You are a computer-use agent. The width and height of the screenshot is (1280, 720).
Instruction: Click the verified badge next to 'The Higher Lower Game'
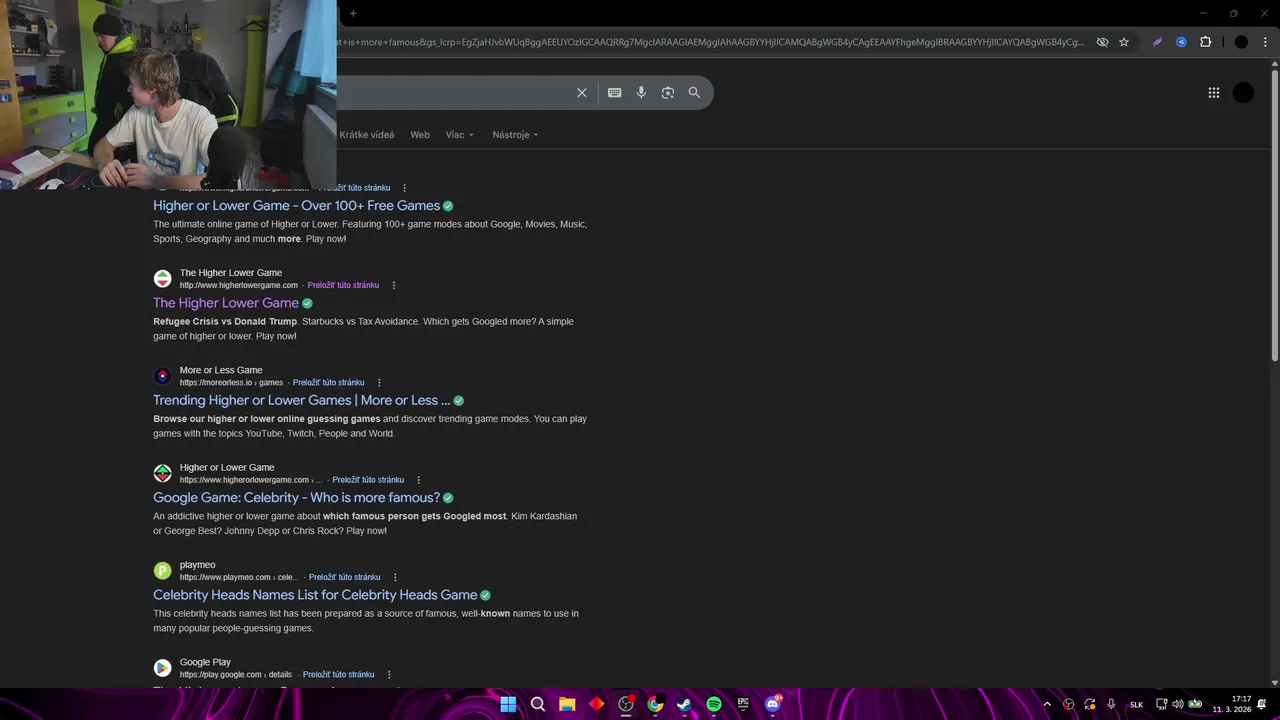click(x=307, y=303)
